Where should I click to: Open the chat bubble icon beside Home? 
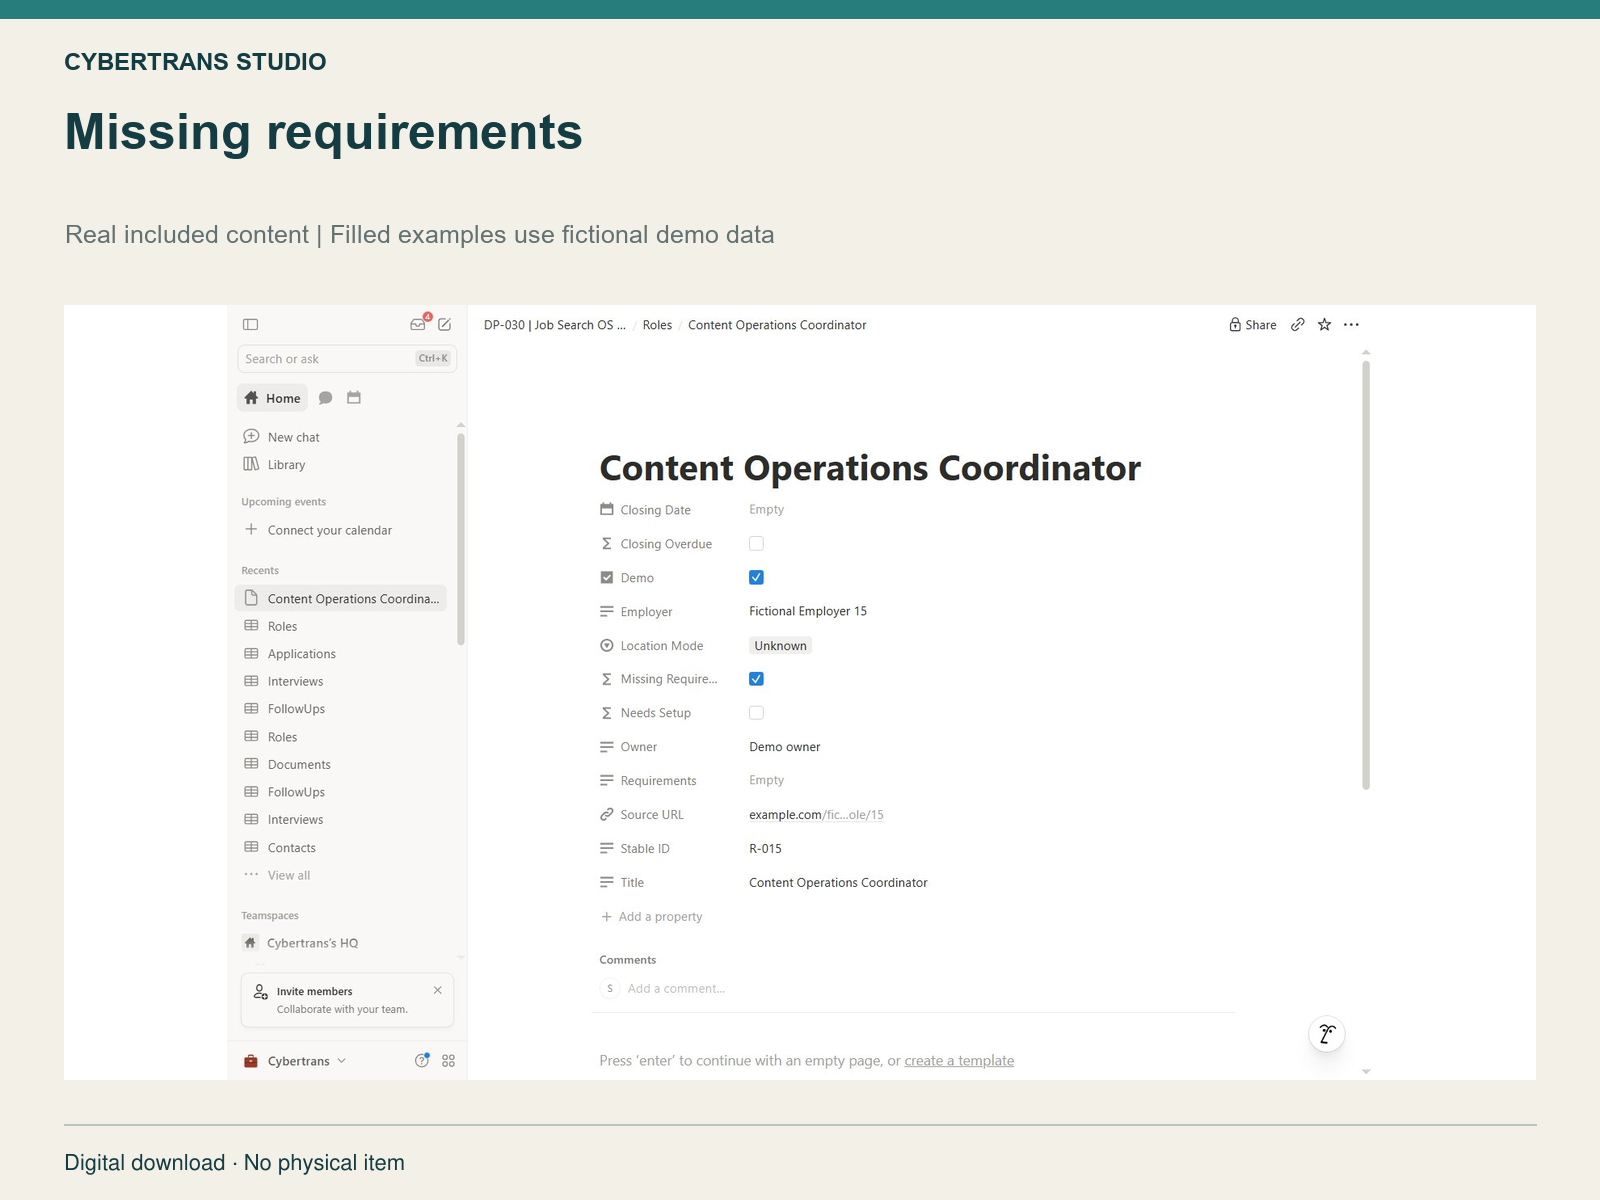click(325, 398)
